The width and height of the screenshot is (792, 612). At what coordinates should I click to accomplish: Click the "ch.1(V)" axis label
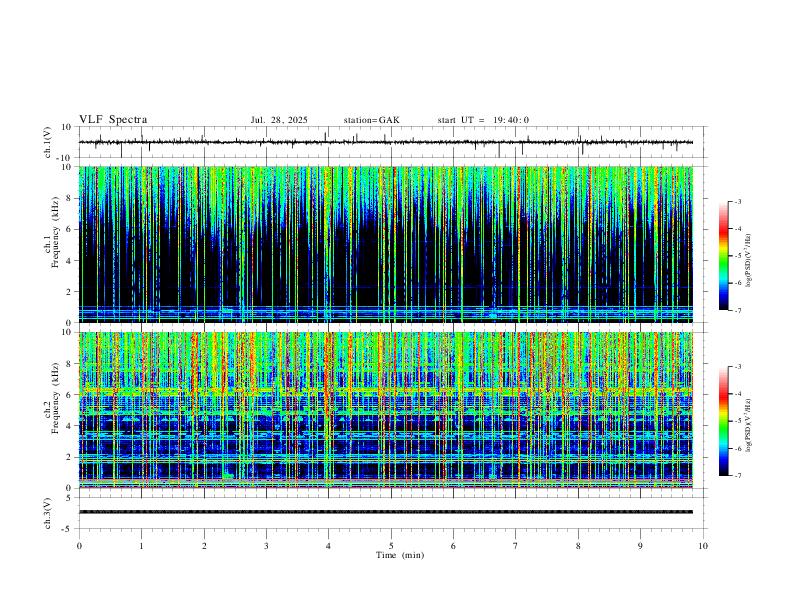48,142
